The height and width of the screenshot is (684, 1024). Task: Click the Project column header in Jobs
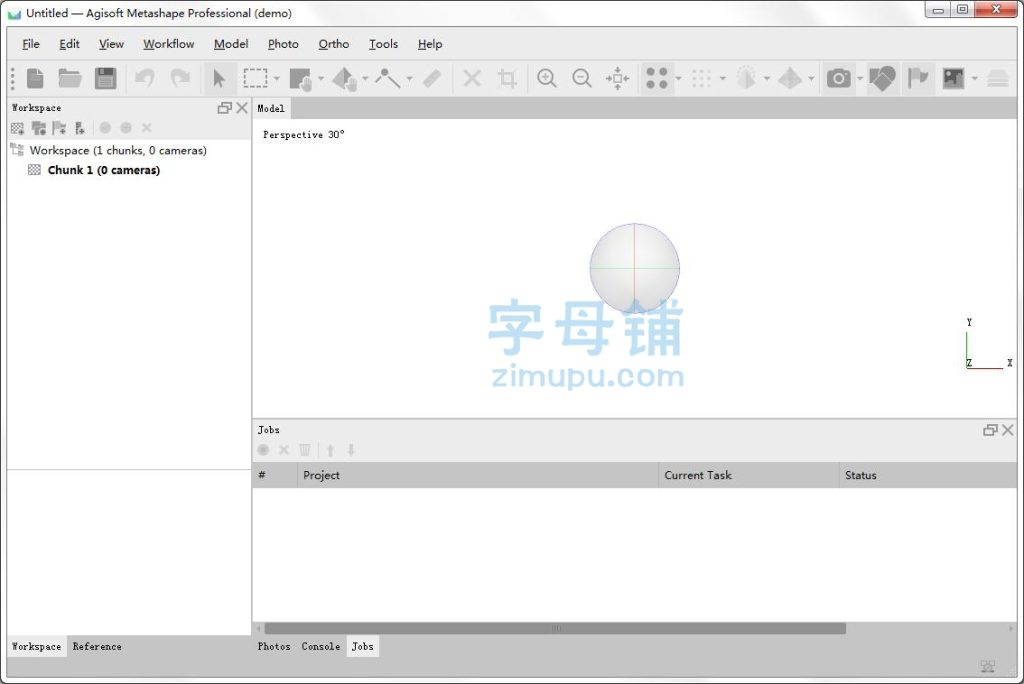point(477,475)
